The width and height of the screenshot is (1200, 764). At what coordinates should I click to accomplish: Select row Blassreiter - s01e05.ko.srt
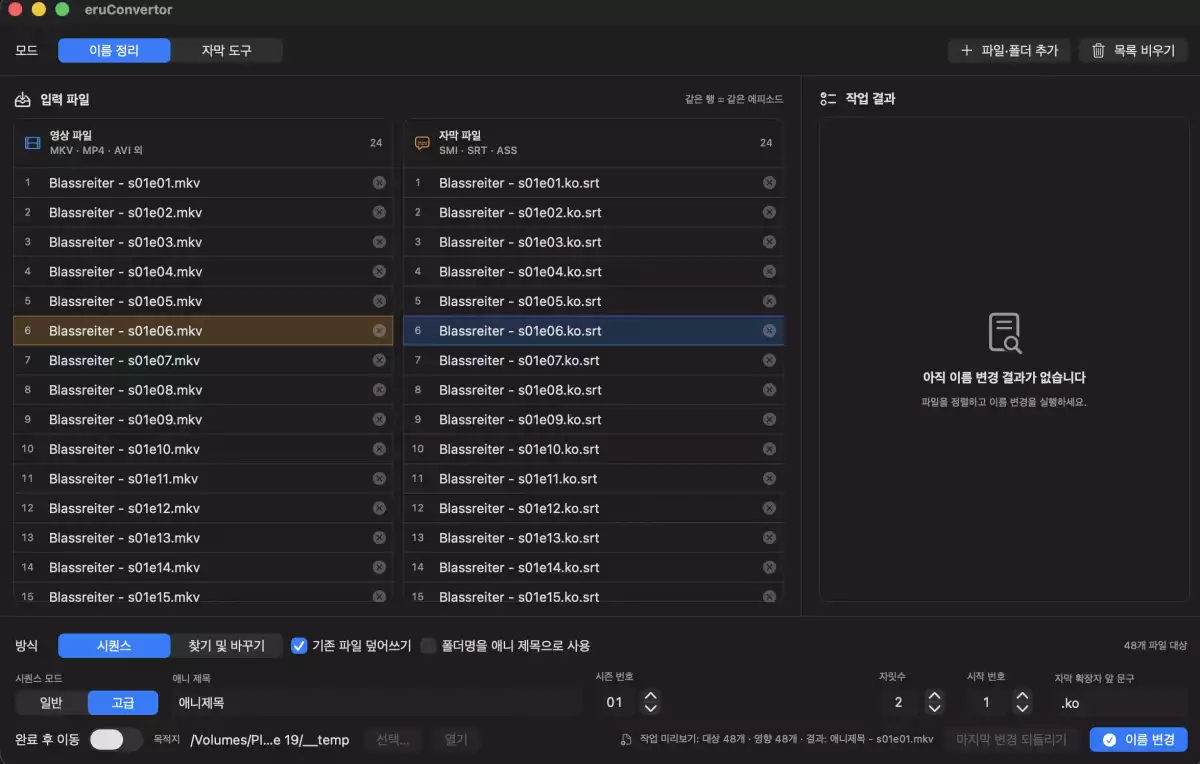[x=594, y=301]
